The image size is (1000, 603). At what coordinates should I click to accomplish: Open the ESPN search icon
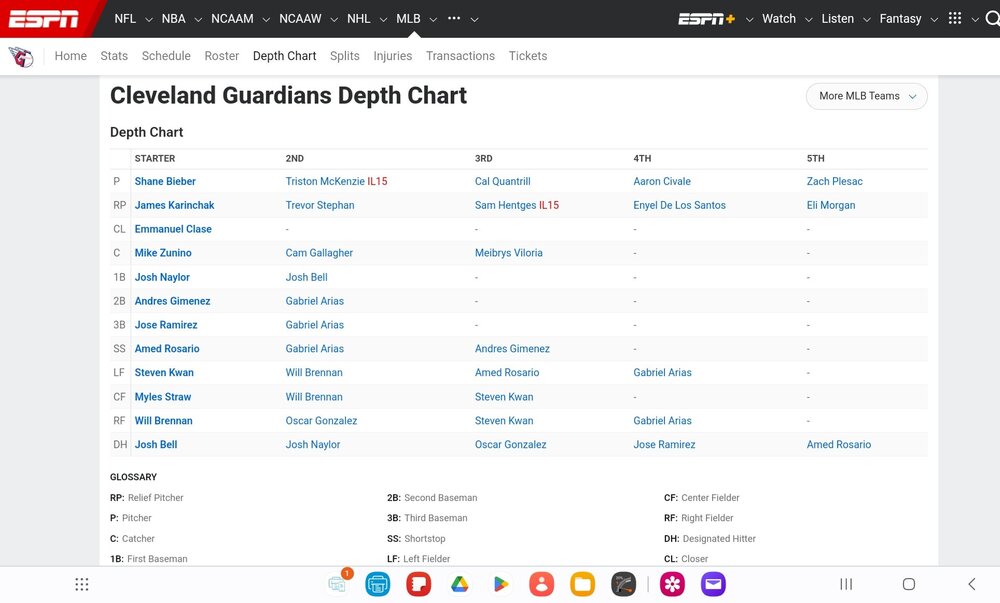[992, 18]
